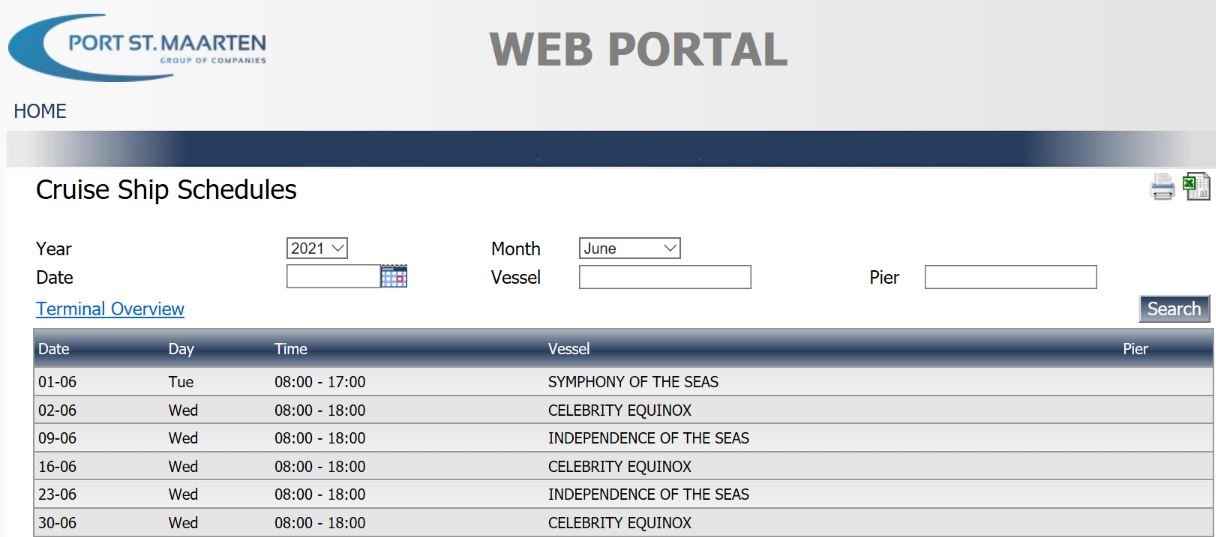Open the calendar date picker icon
This screenshot has height=537, width=1216.
pos(394,277)
